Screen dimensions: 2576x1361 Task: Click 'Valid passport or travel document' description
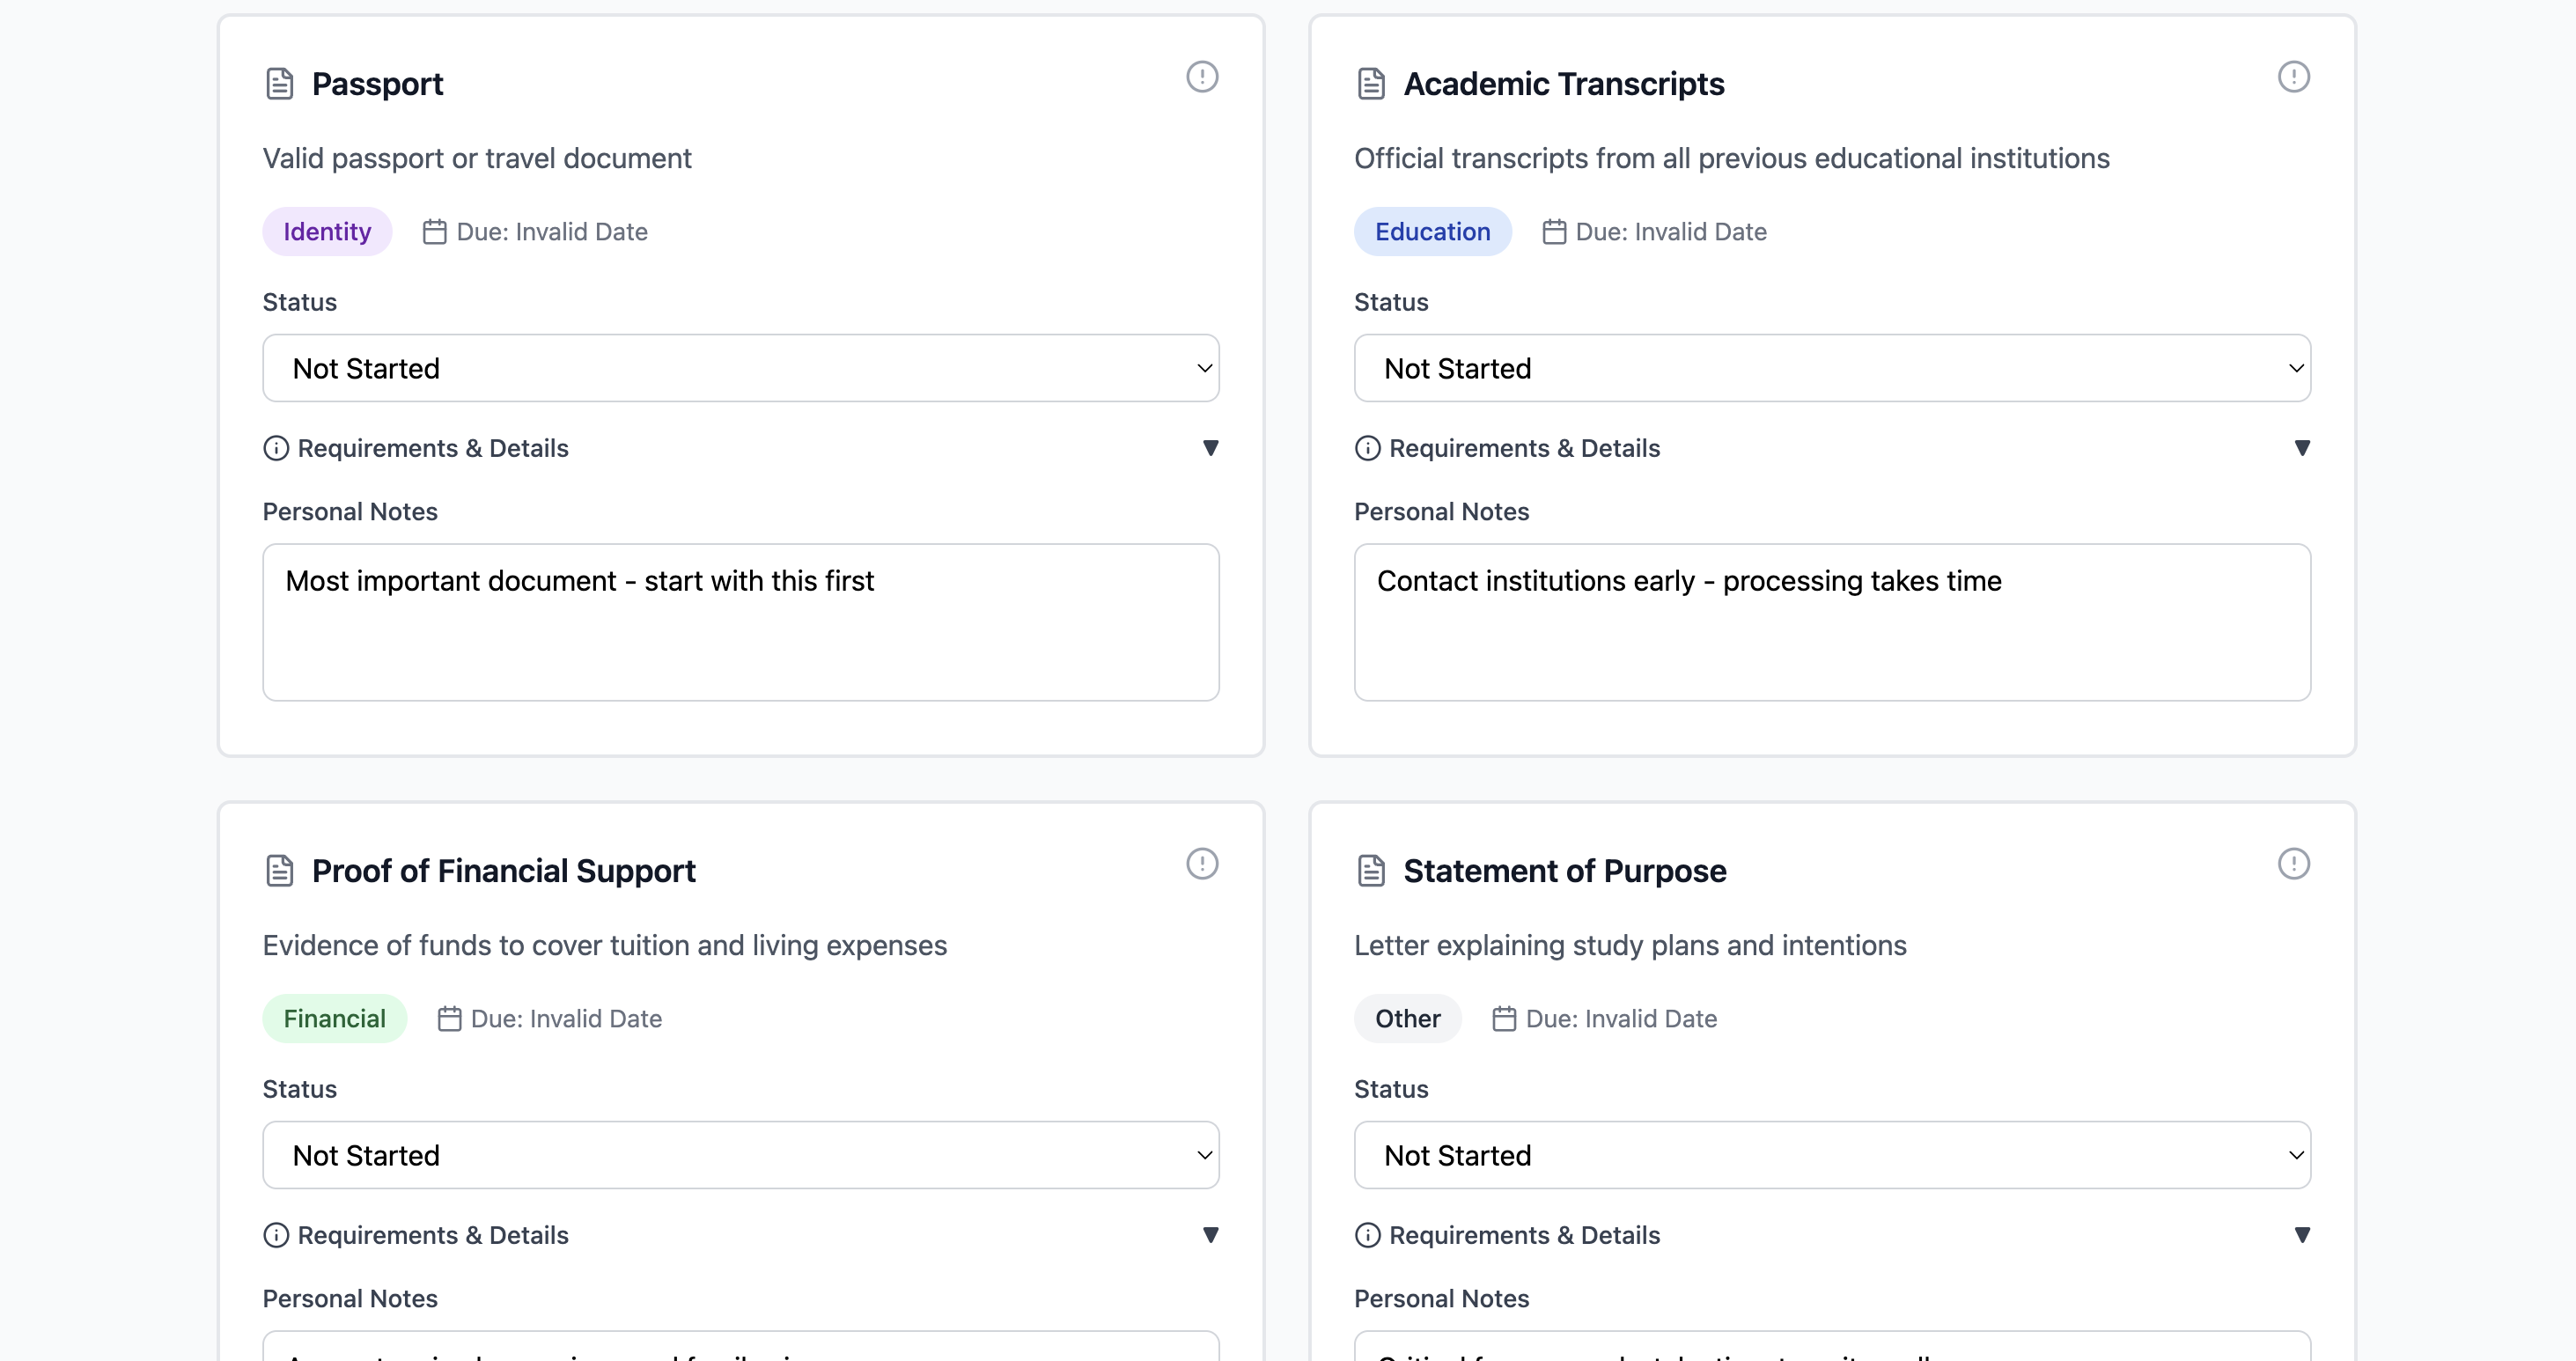coord(477,158)
